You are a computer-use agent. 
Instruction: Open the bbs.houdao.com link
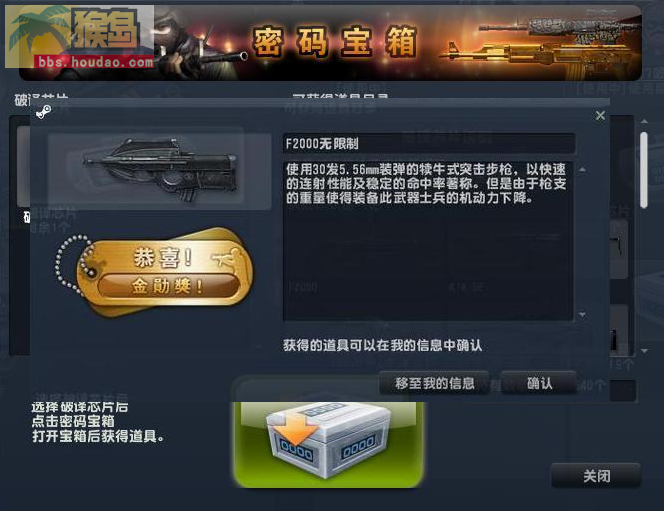pos(96,62)
